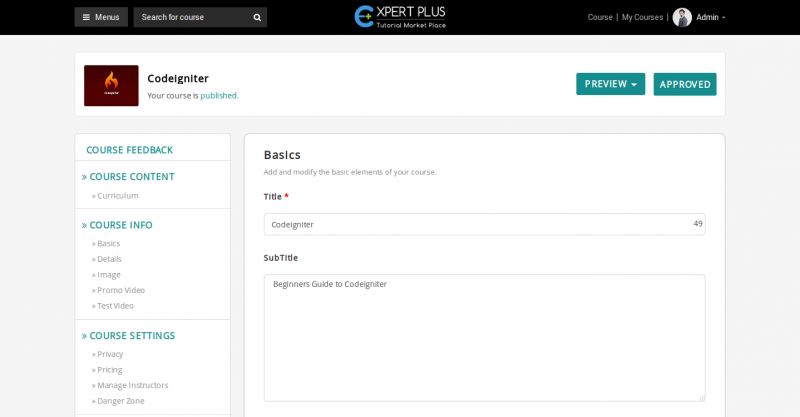Open Image in sidebar

click(x=109, y=275)
